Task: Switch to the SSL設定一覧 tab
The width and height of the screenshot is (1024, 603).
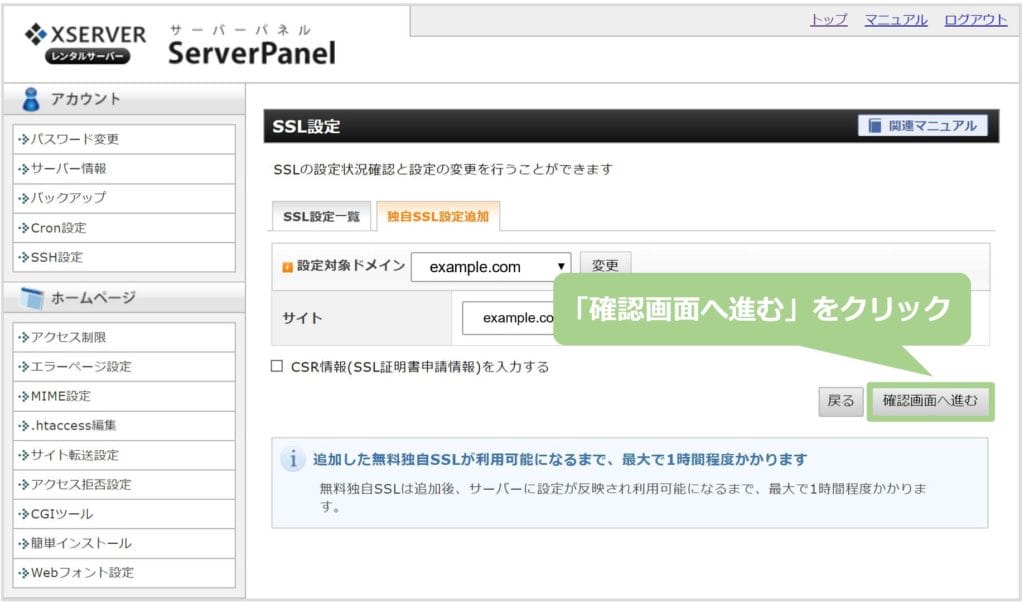Action: click(321, 216)
